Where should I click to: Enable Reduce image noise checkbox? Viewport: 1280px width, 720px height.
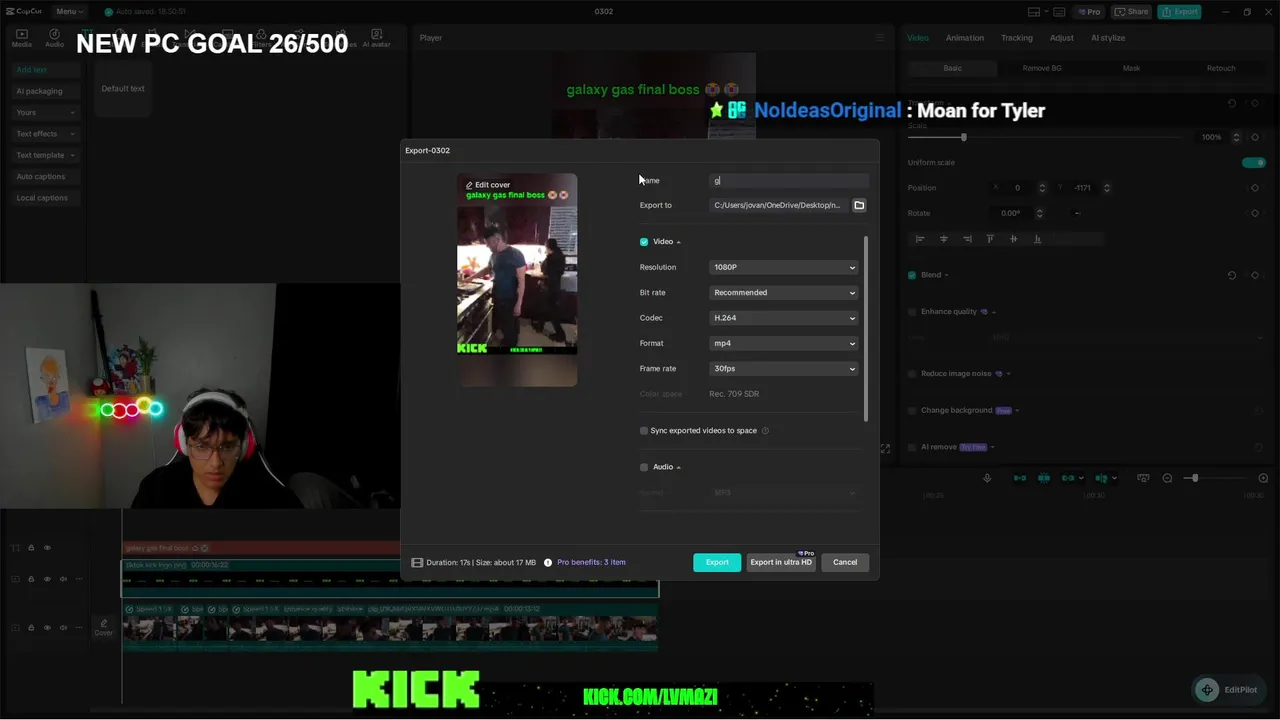pyautogui.click(x=912, y=374)
